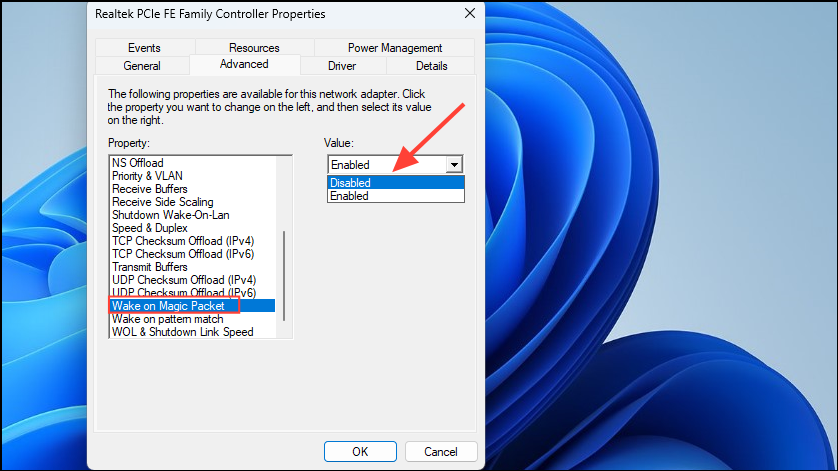Choose Disabled from the value list
Image resolution: width=838 pixels, height=471 pixels.
[x=395, y=183]
